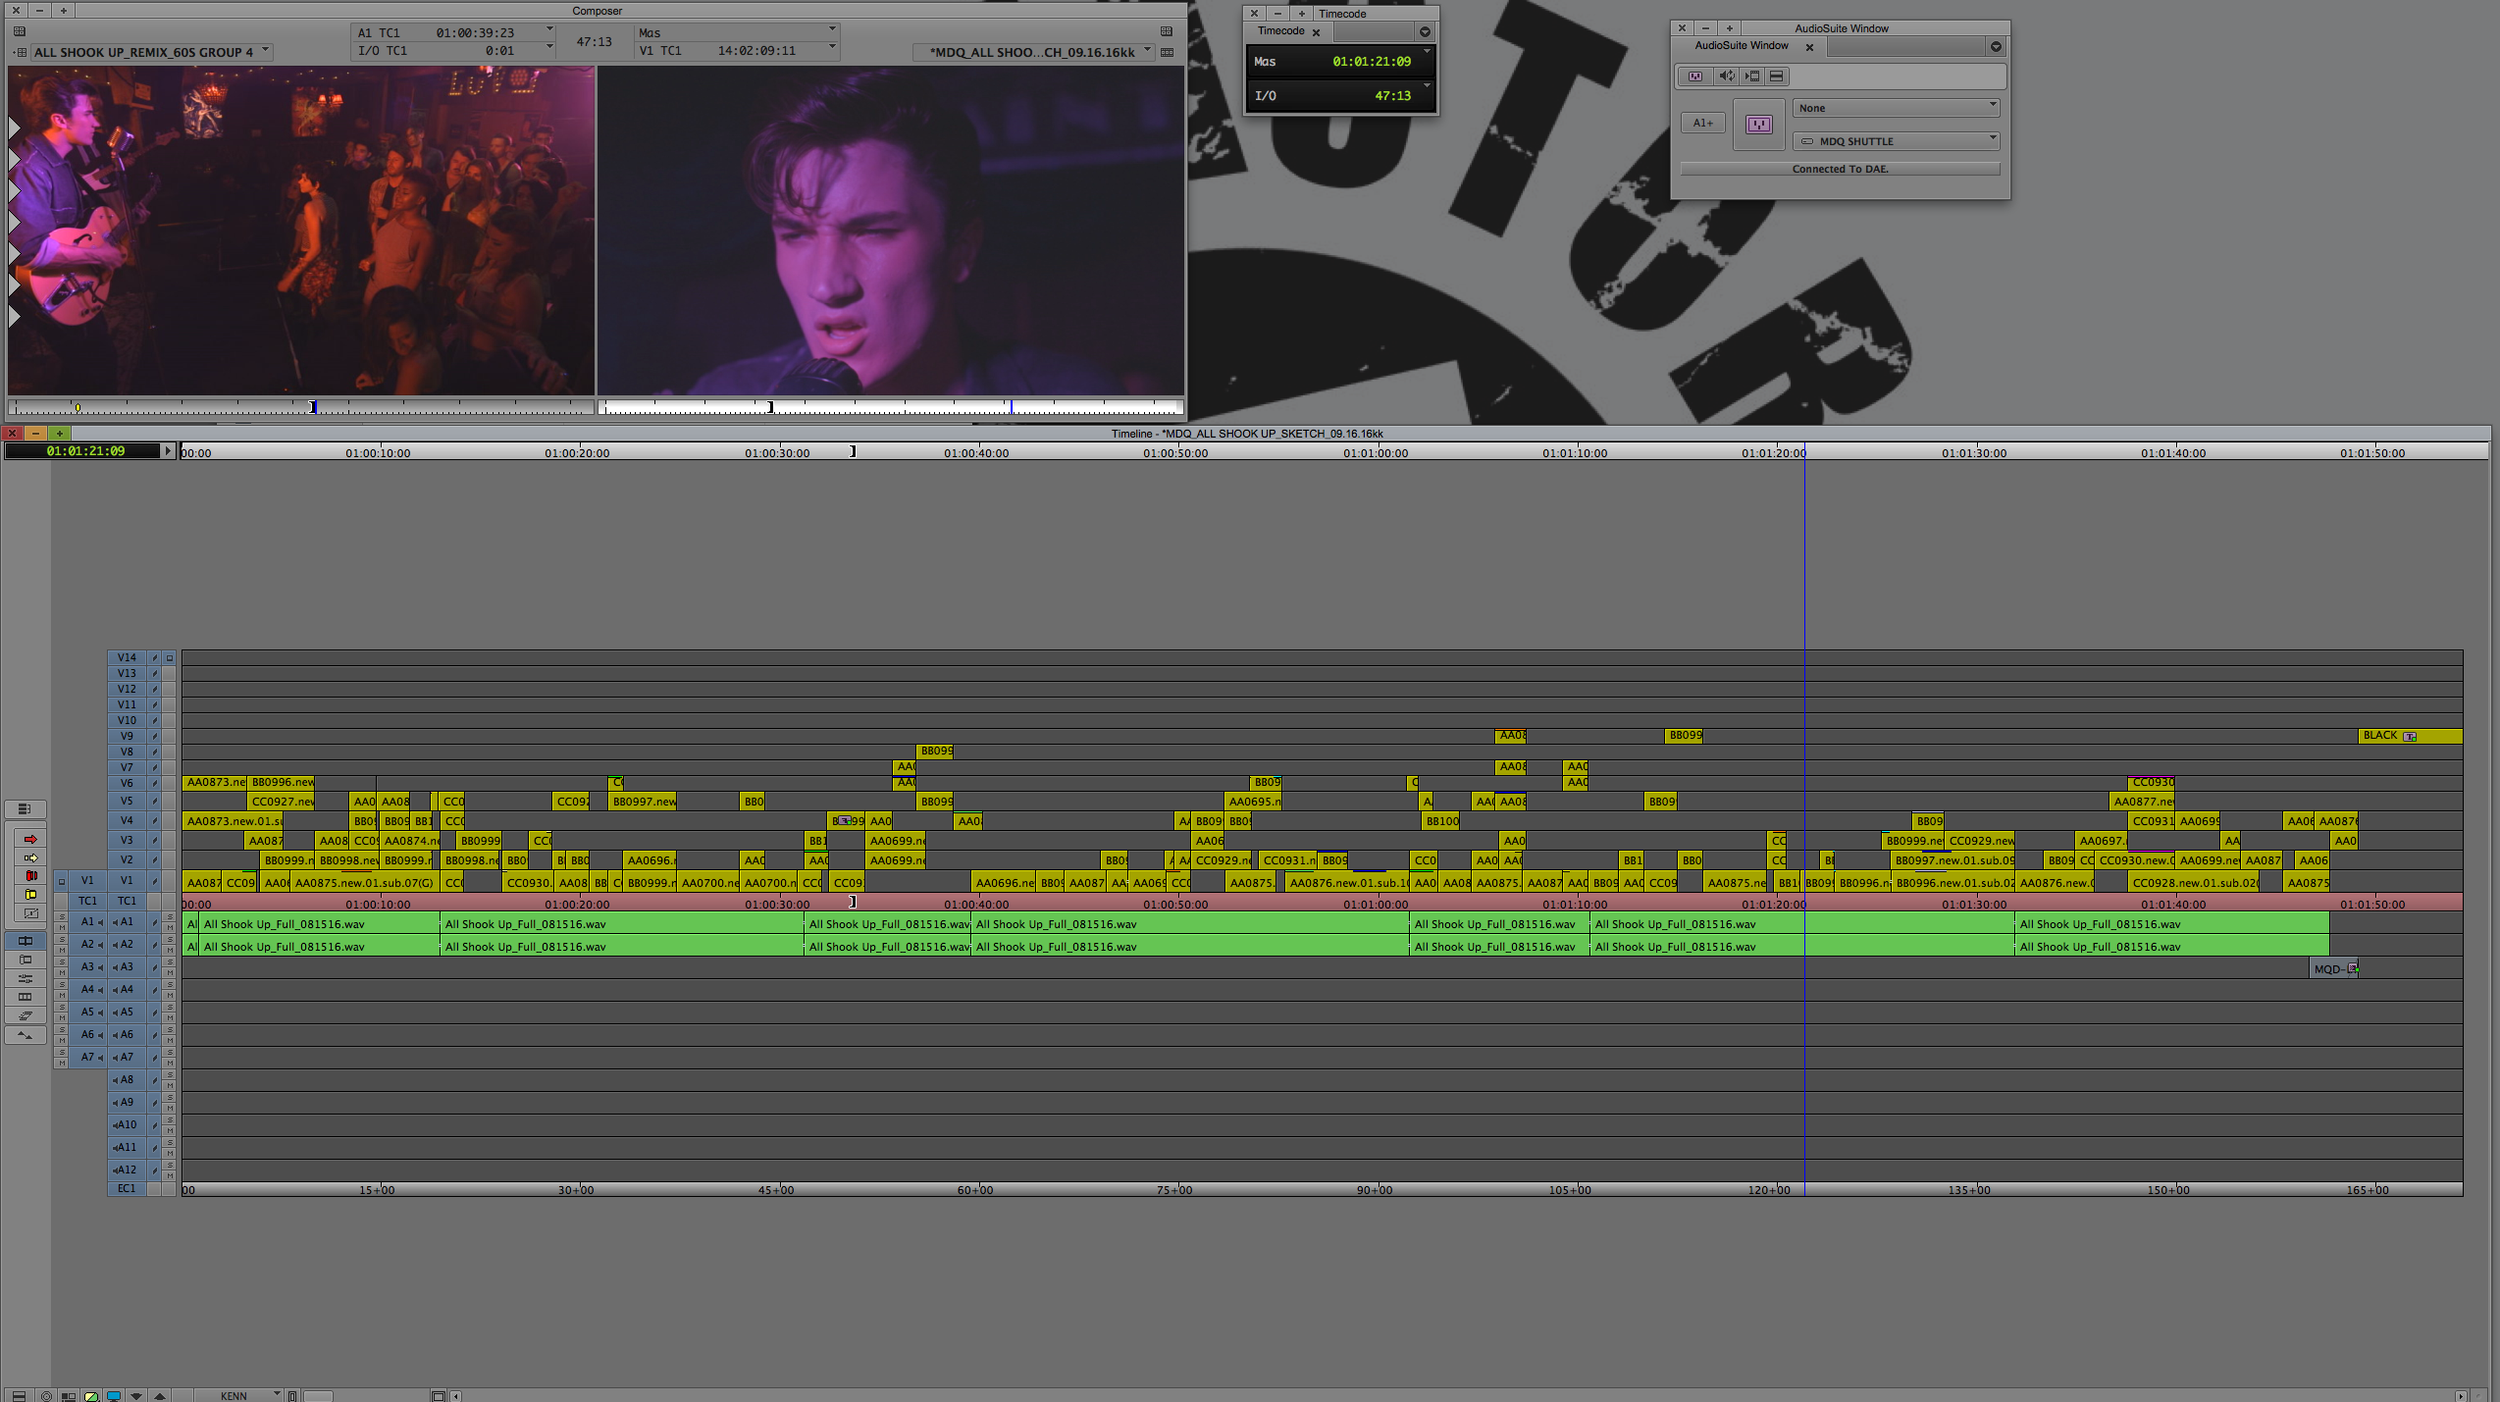Click the render effect icon in AudioSuite toolbar
The image size is (2500, 1402).
pos(1751,76)
